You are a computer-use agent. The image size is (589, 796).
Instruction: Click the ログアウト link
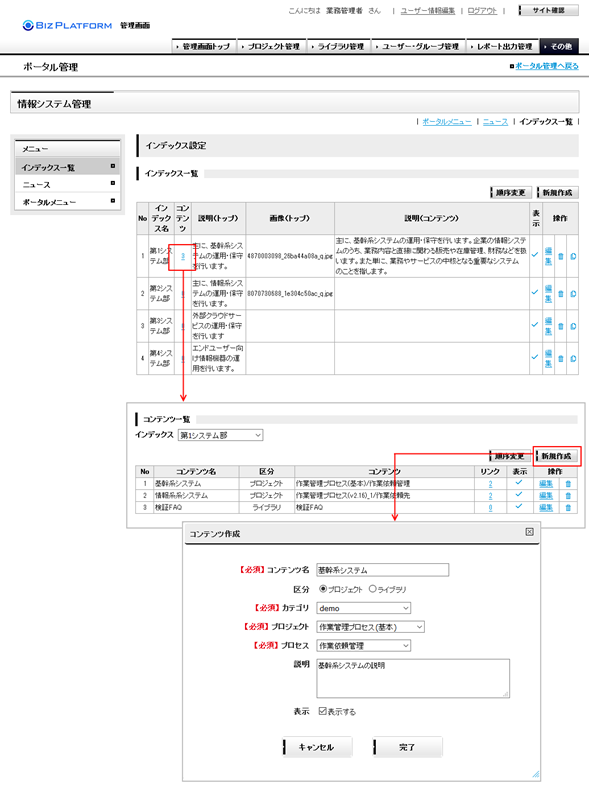482,11
